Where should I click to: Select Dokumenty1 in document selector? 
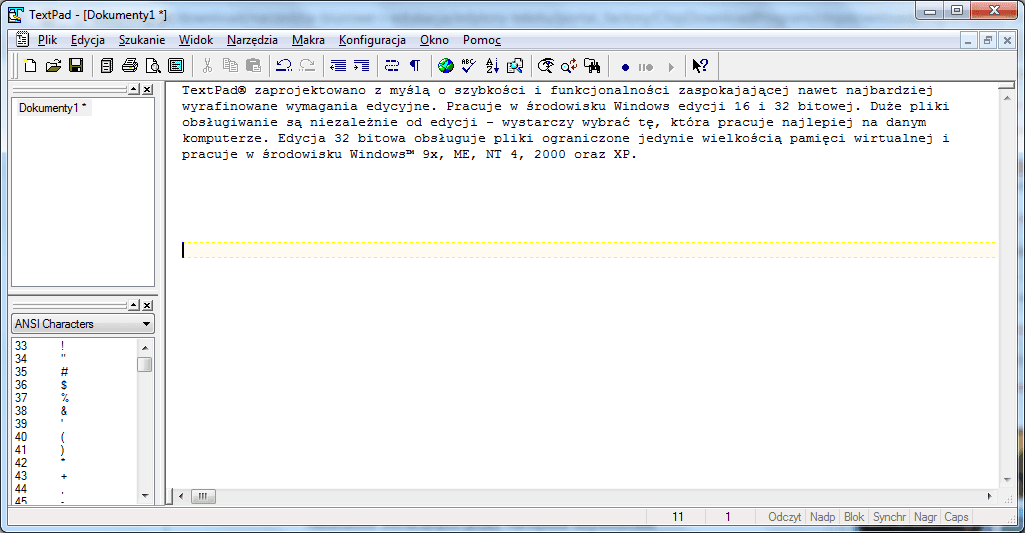(x=52, y=108)
